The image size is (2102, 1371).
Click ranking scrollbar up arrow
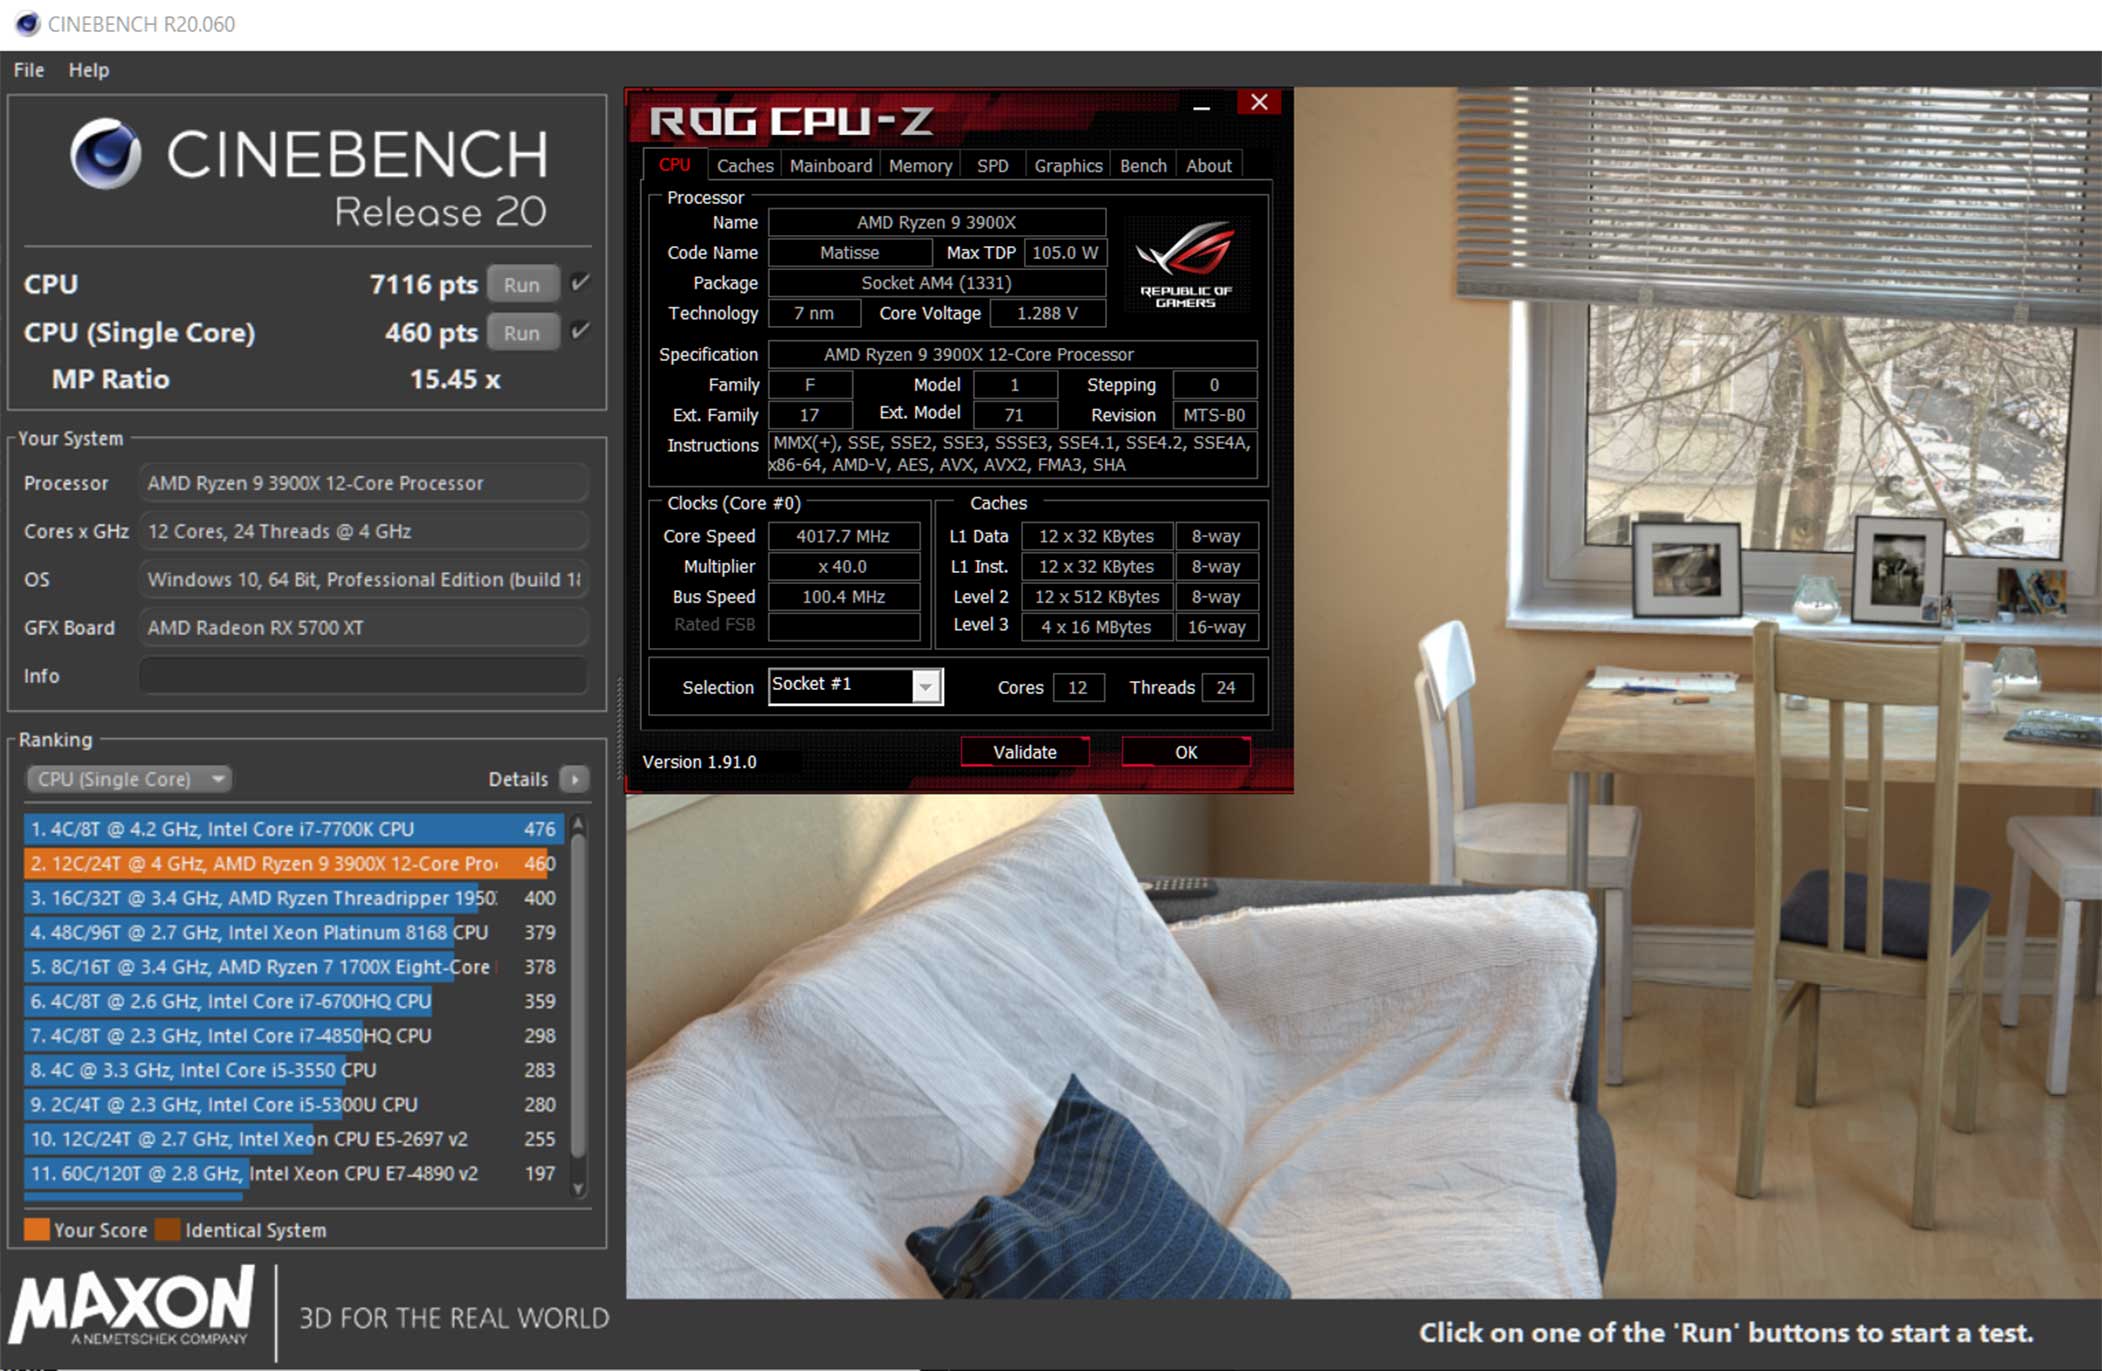[578, 825]
